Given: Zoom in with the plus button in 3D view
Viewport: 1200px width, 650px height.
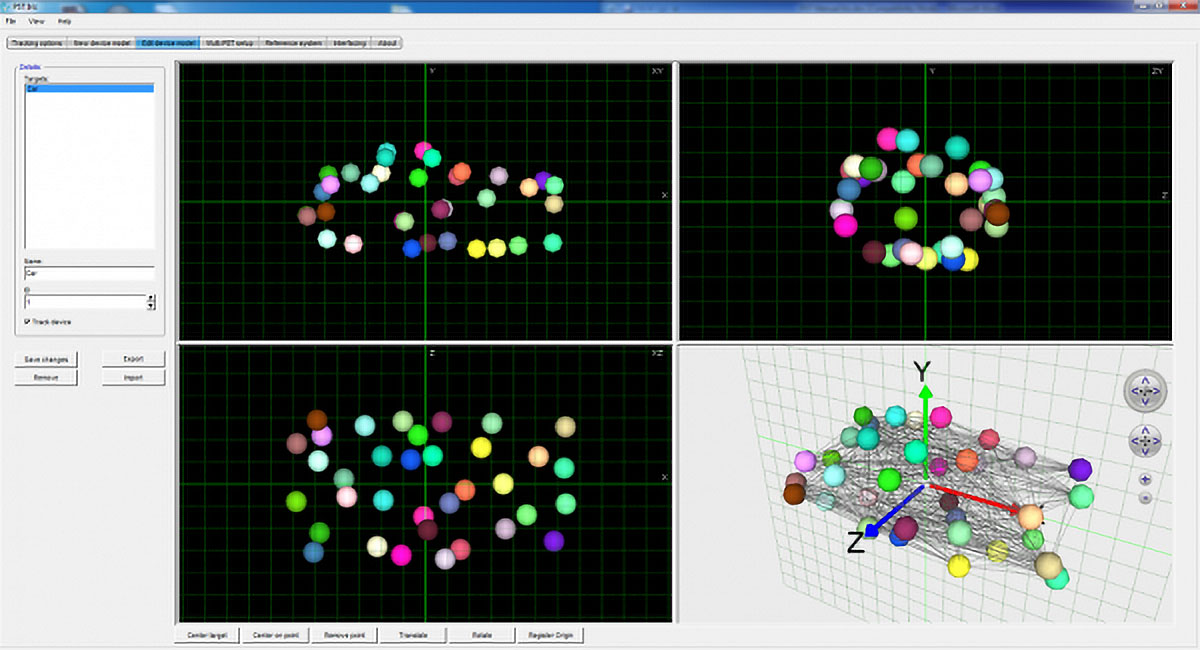Looking at the screenshot, I should pyautogui.click(x=1145, y=479).
